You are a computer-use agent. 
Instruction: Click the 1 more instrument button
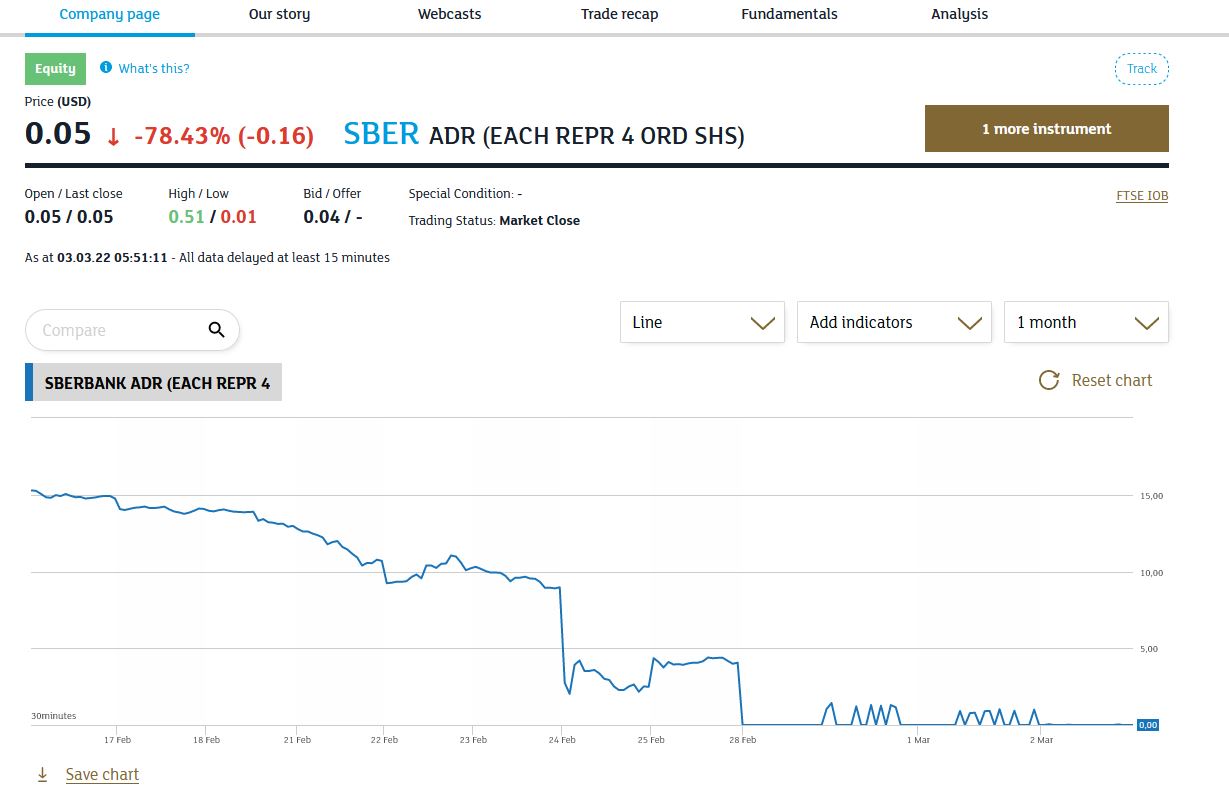point(1046,128)
